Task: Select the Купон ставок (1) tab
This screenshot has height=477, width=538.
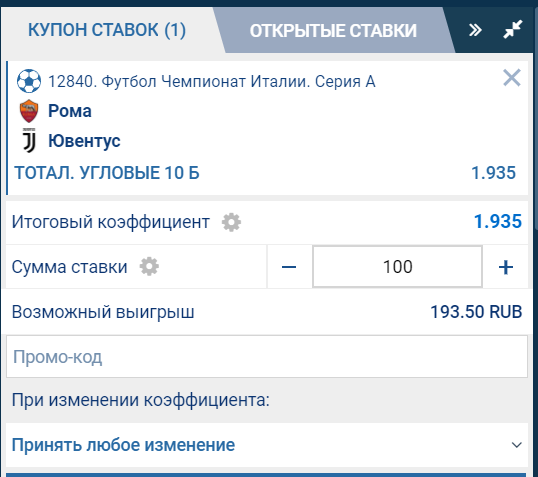Action: tap(107, 30)
